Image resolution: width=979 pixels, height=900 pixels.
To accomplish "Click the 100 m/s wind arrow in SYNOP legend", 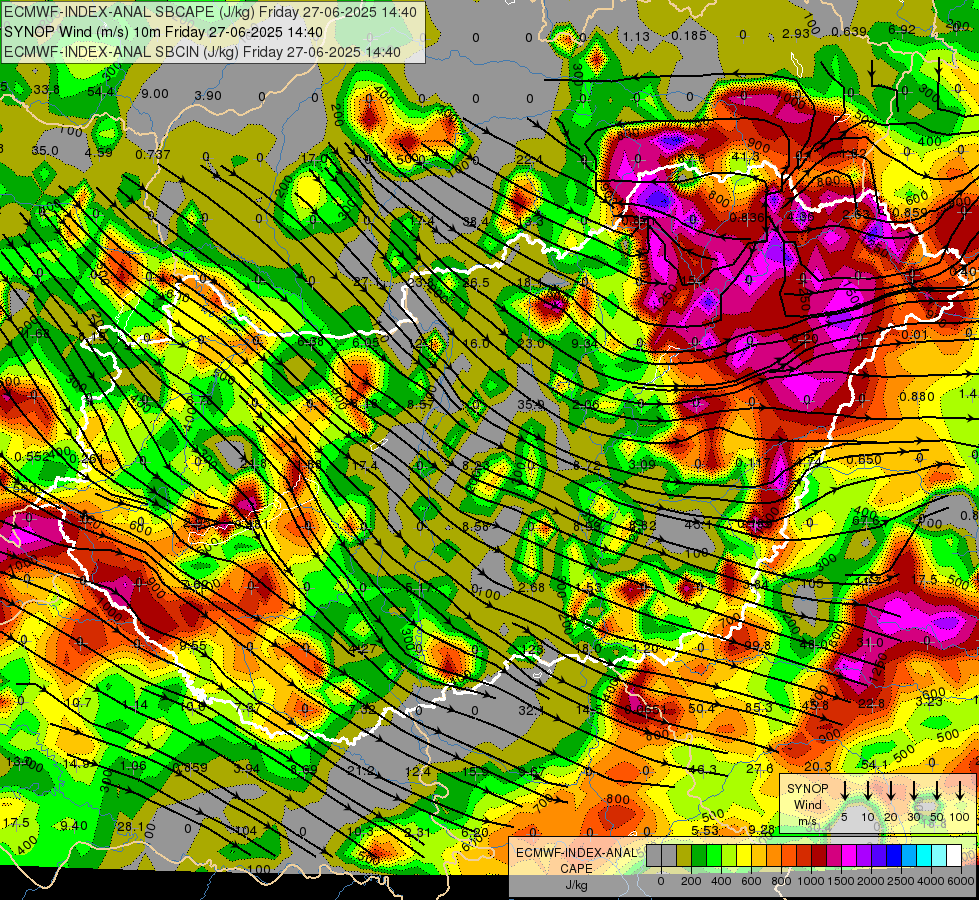I will (x=960, y=791).
